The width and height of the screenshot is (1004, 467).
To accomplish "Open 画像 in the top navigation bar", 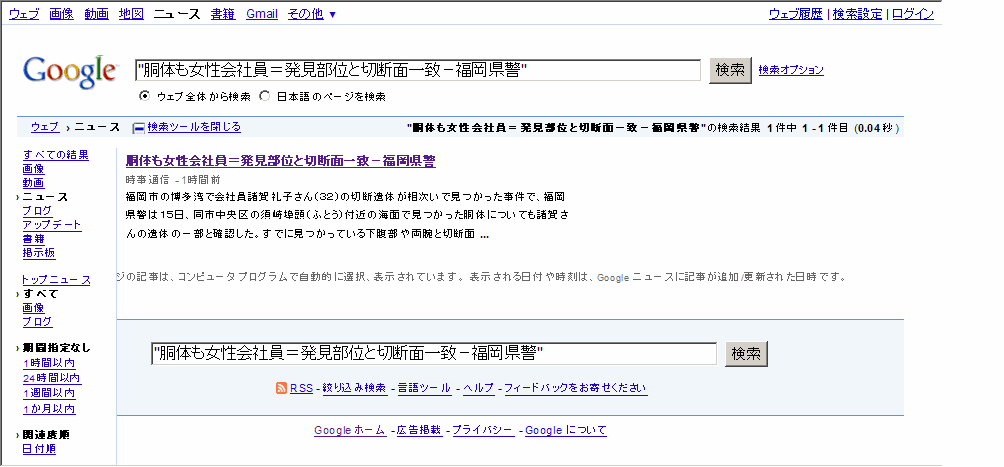I will (x=61, y=14).
